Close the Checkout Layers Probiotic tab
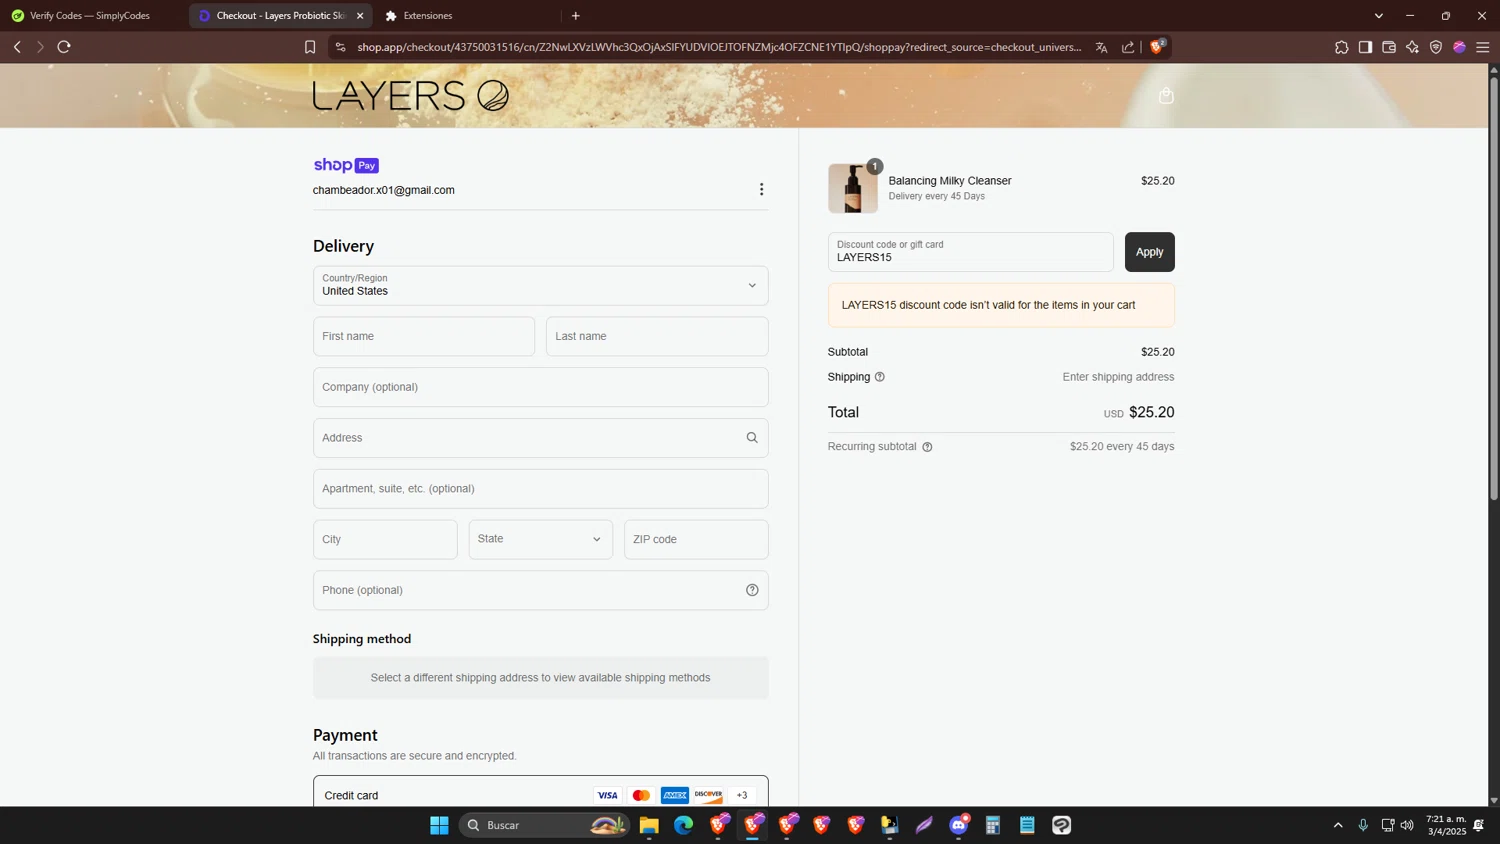This screenshot has height=844, width=1500. [x=360, y=16]
